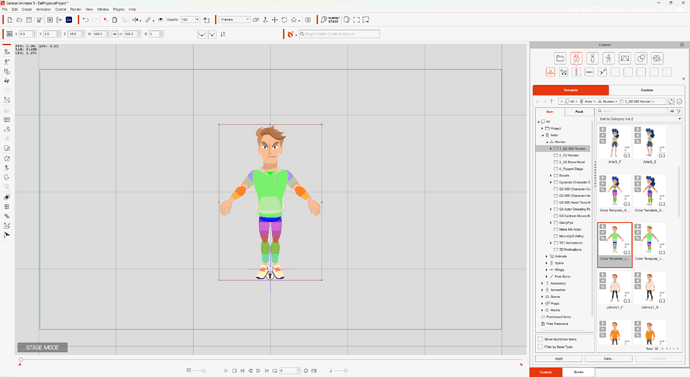
Task: Expand the Props tree node
Action: click(543, 304)
